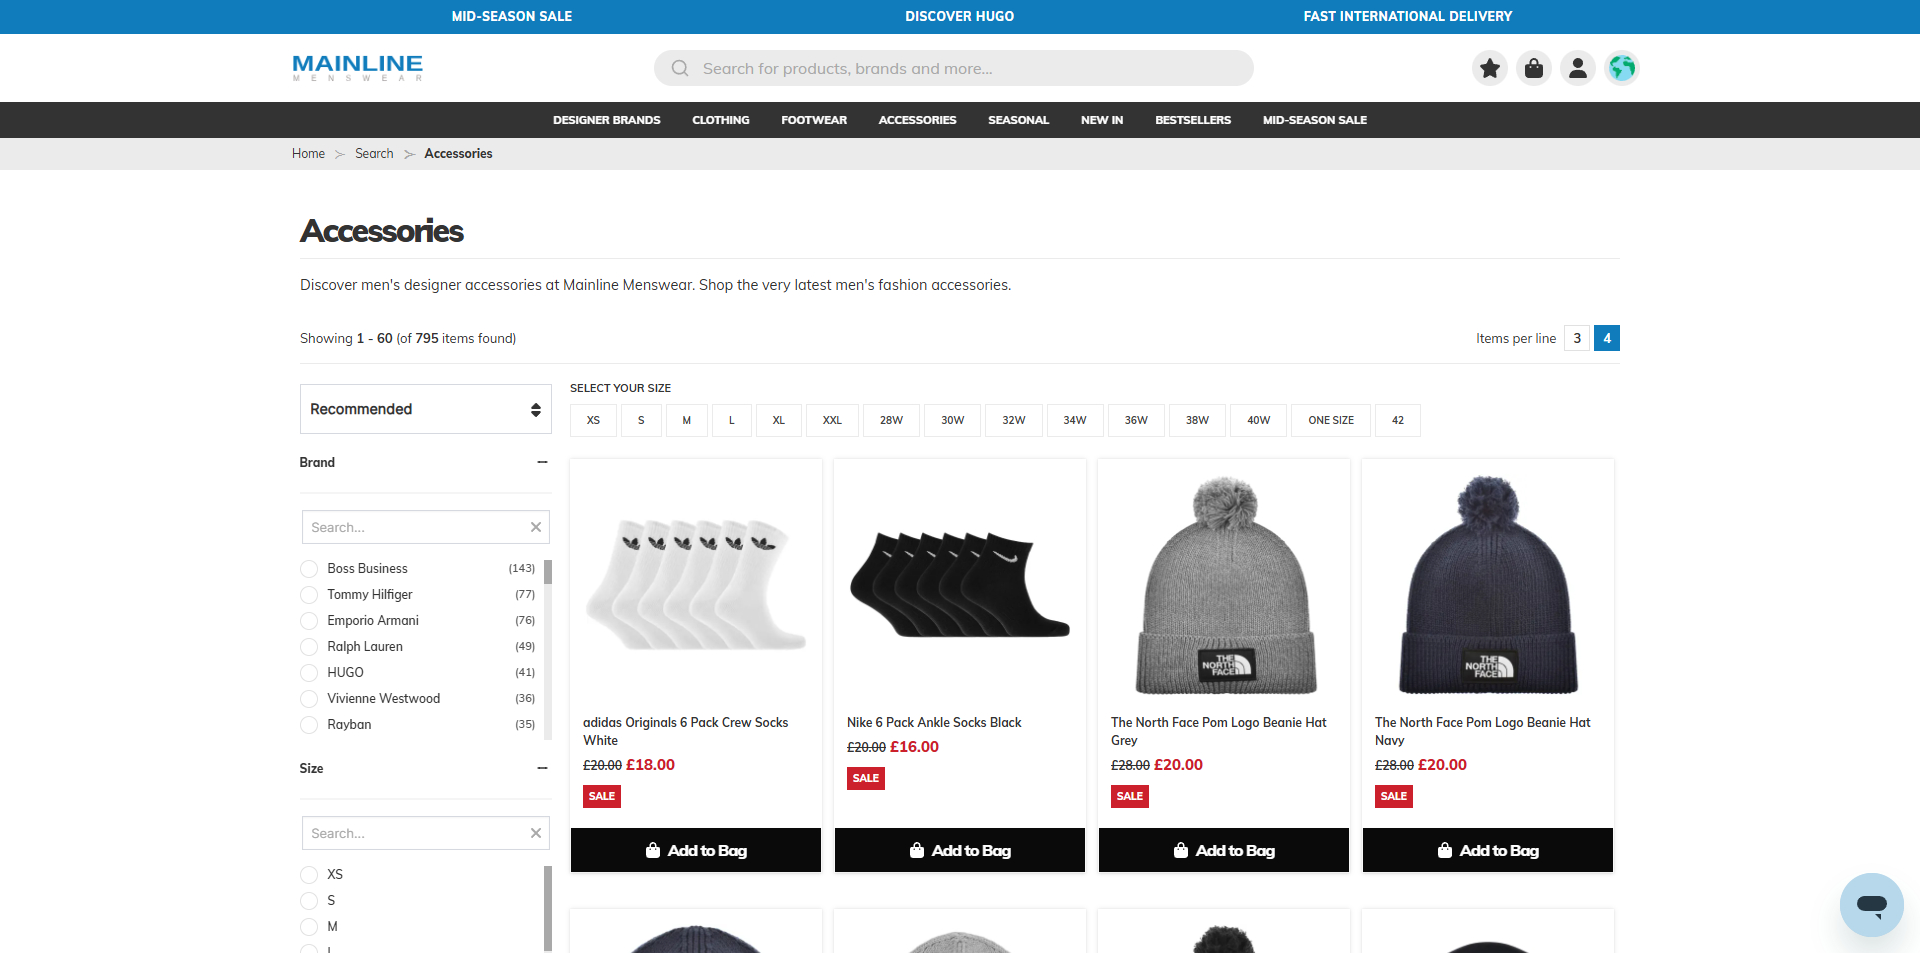
Task: Add North Face Beanie Navy to bag
Action: click(1488, 850)
